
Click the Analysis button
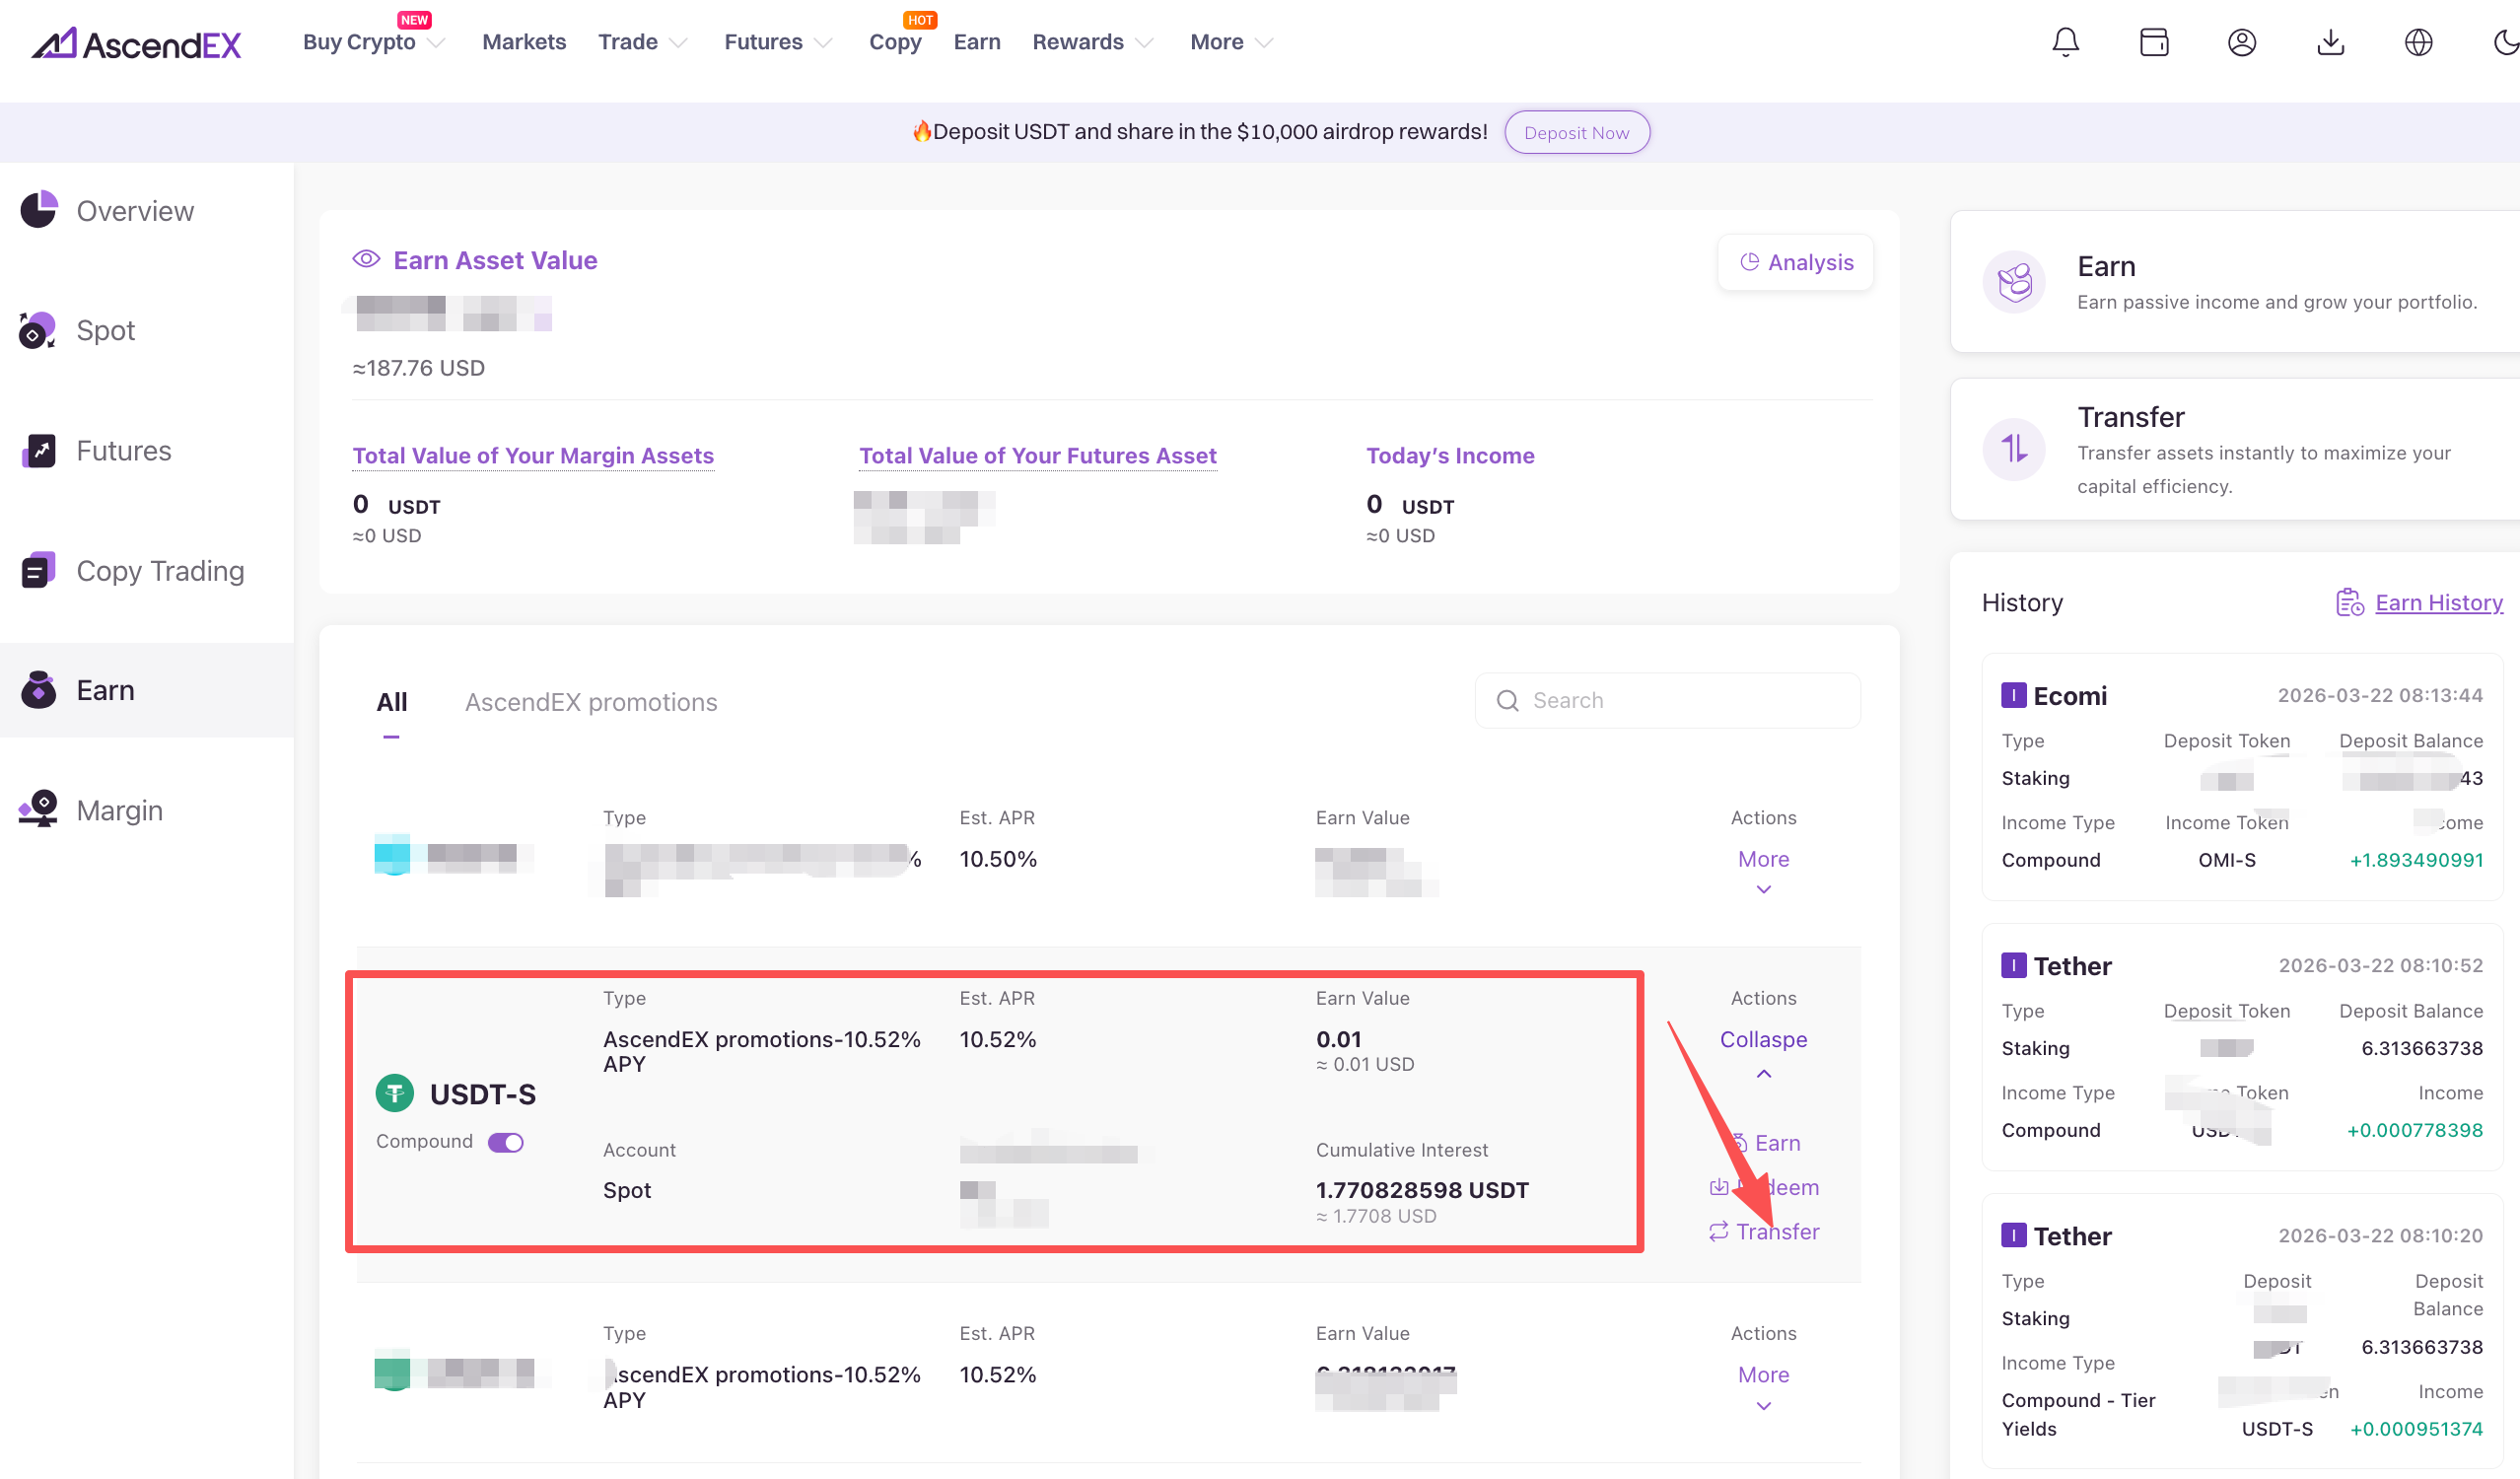pyautogui.click(x=1795, y=262)
